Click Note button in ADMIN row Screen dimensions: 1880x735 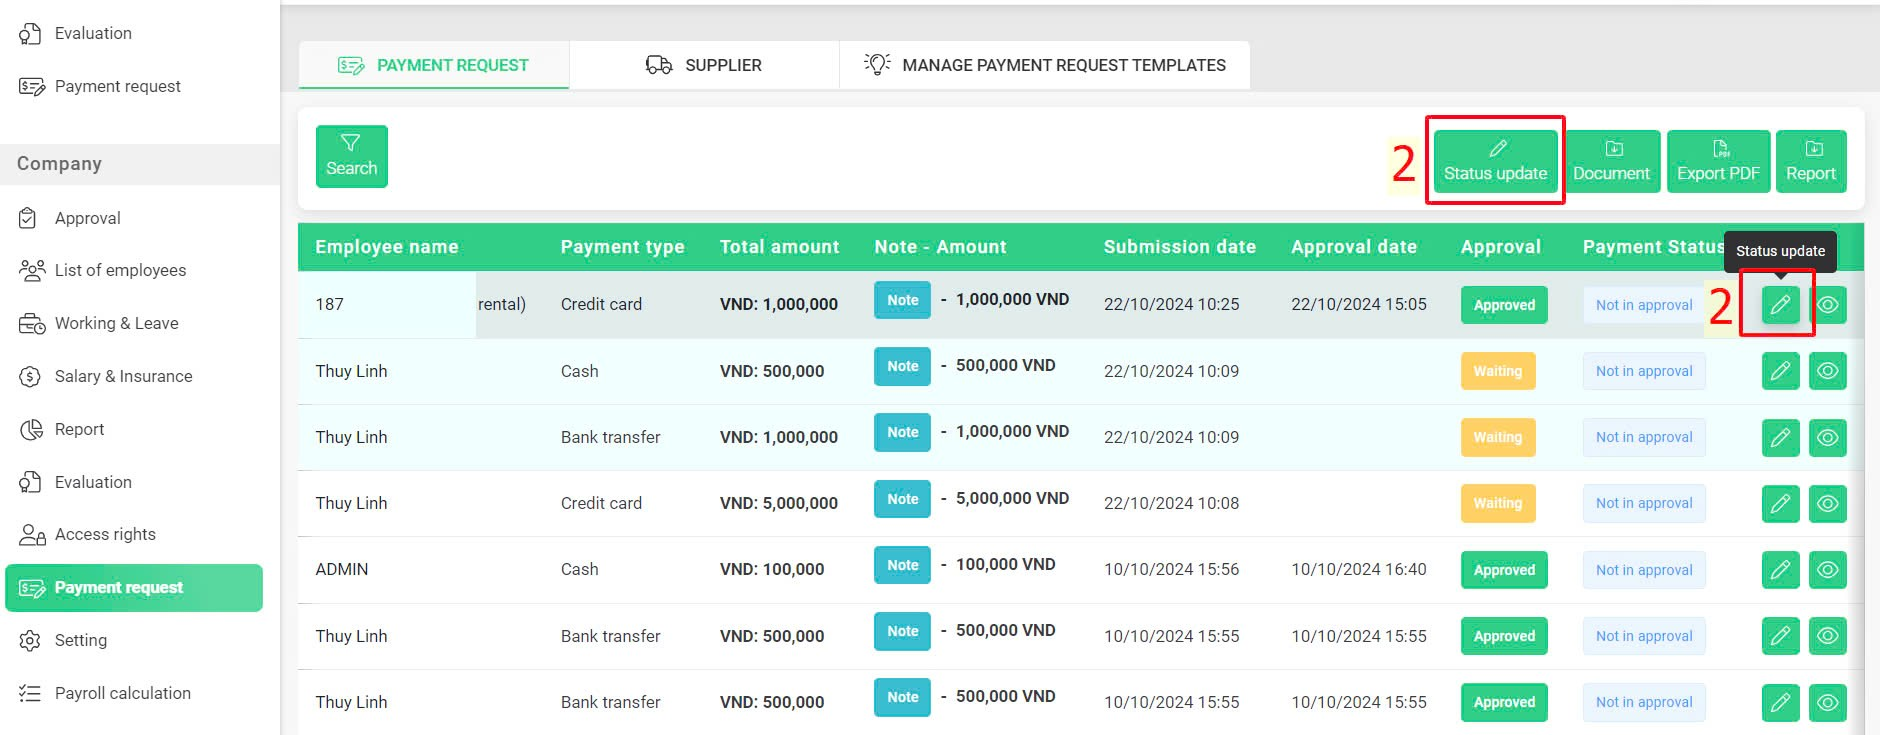tap(902, 565)
